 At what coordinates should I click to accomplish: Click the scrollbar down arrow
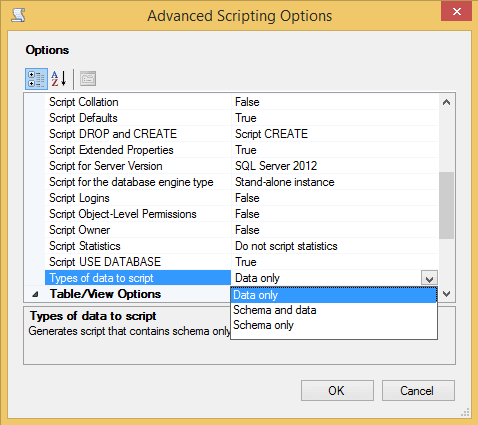[x=447, y=294]
